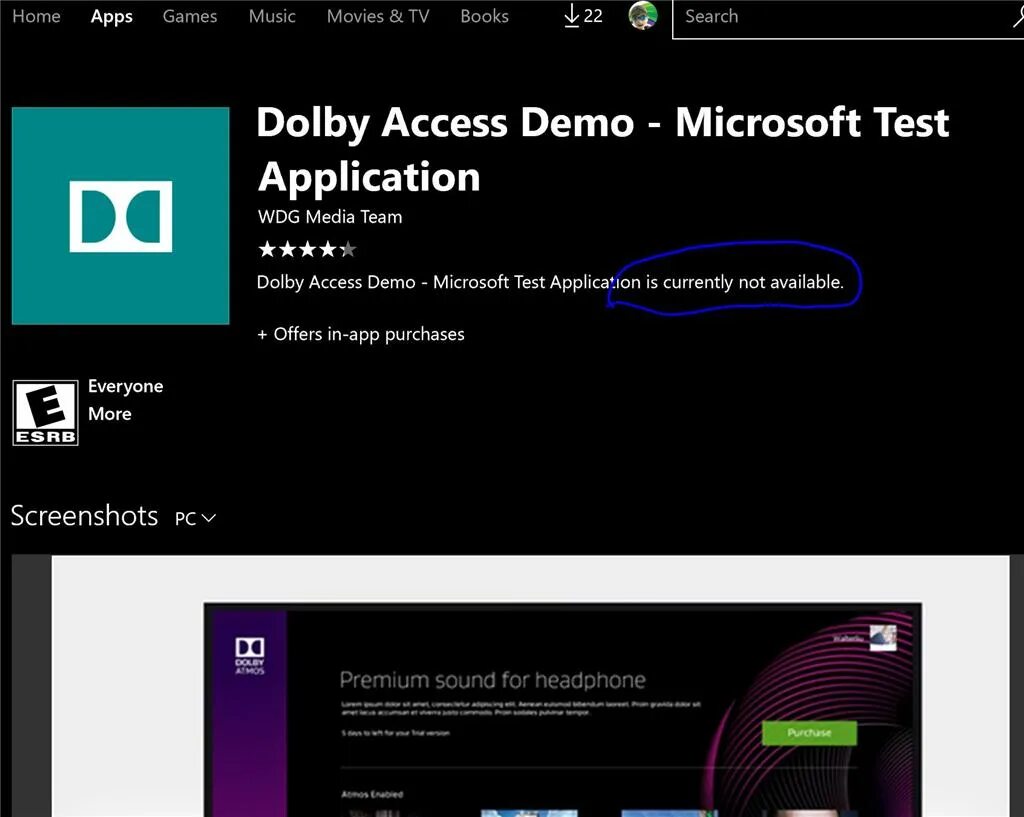
Task: Select the Apps tab
Action: 112,16
